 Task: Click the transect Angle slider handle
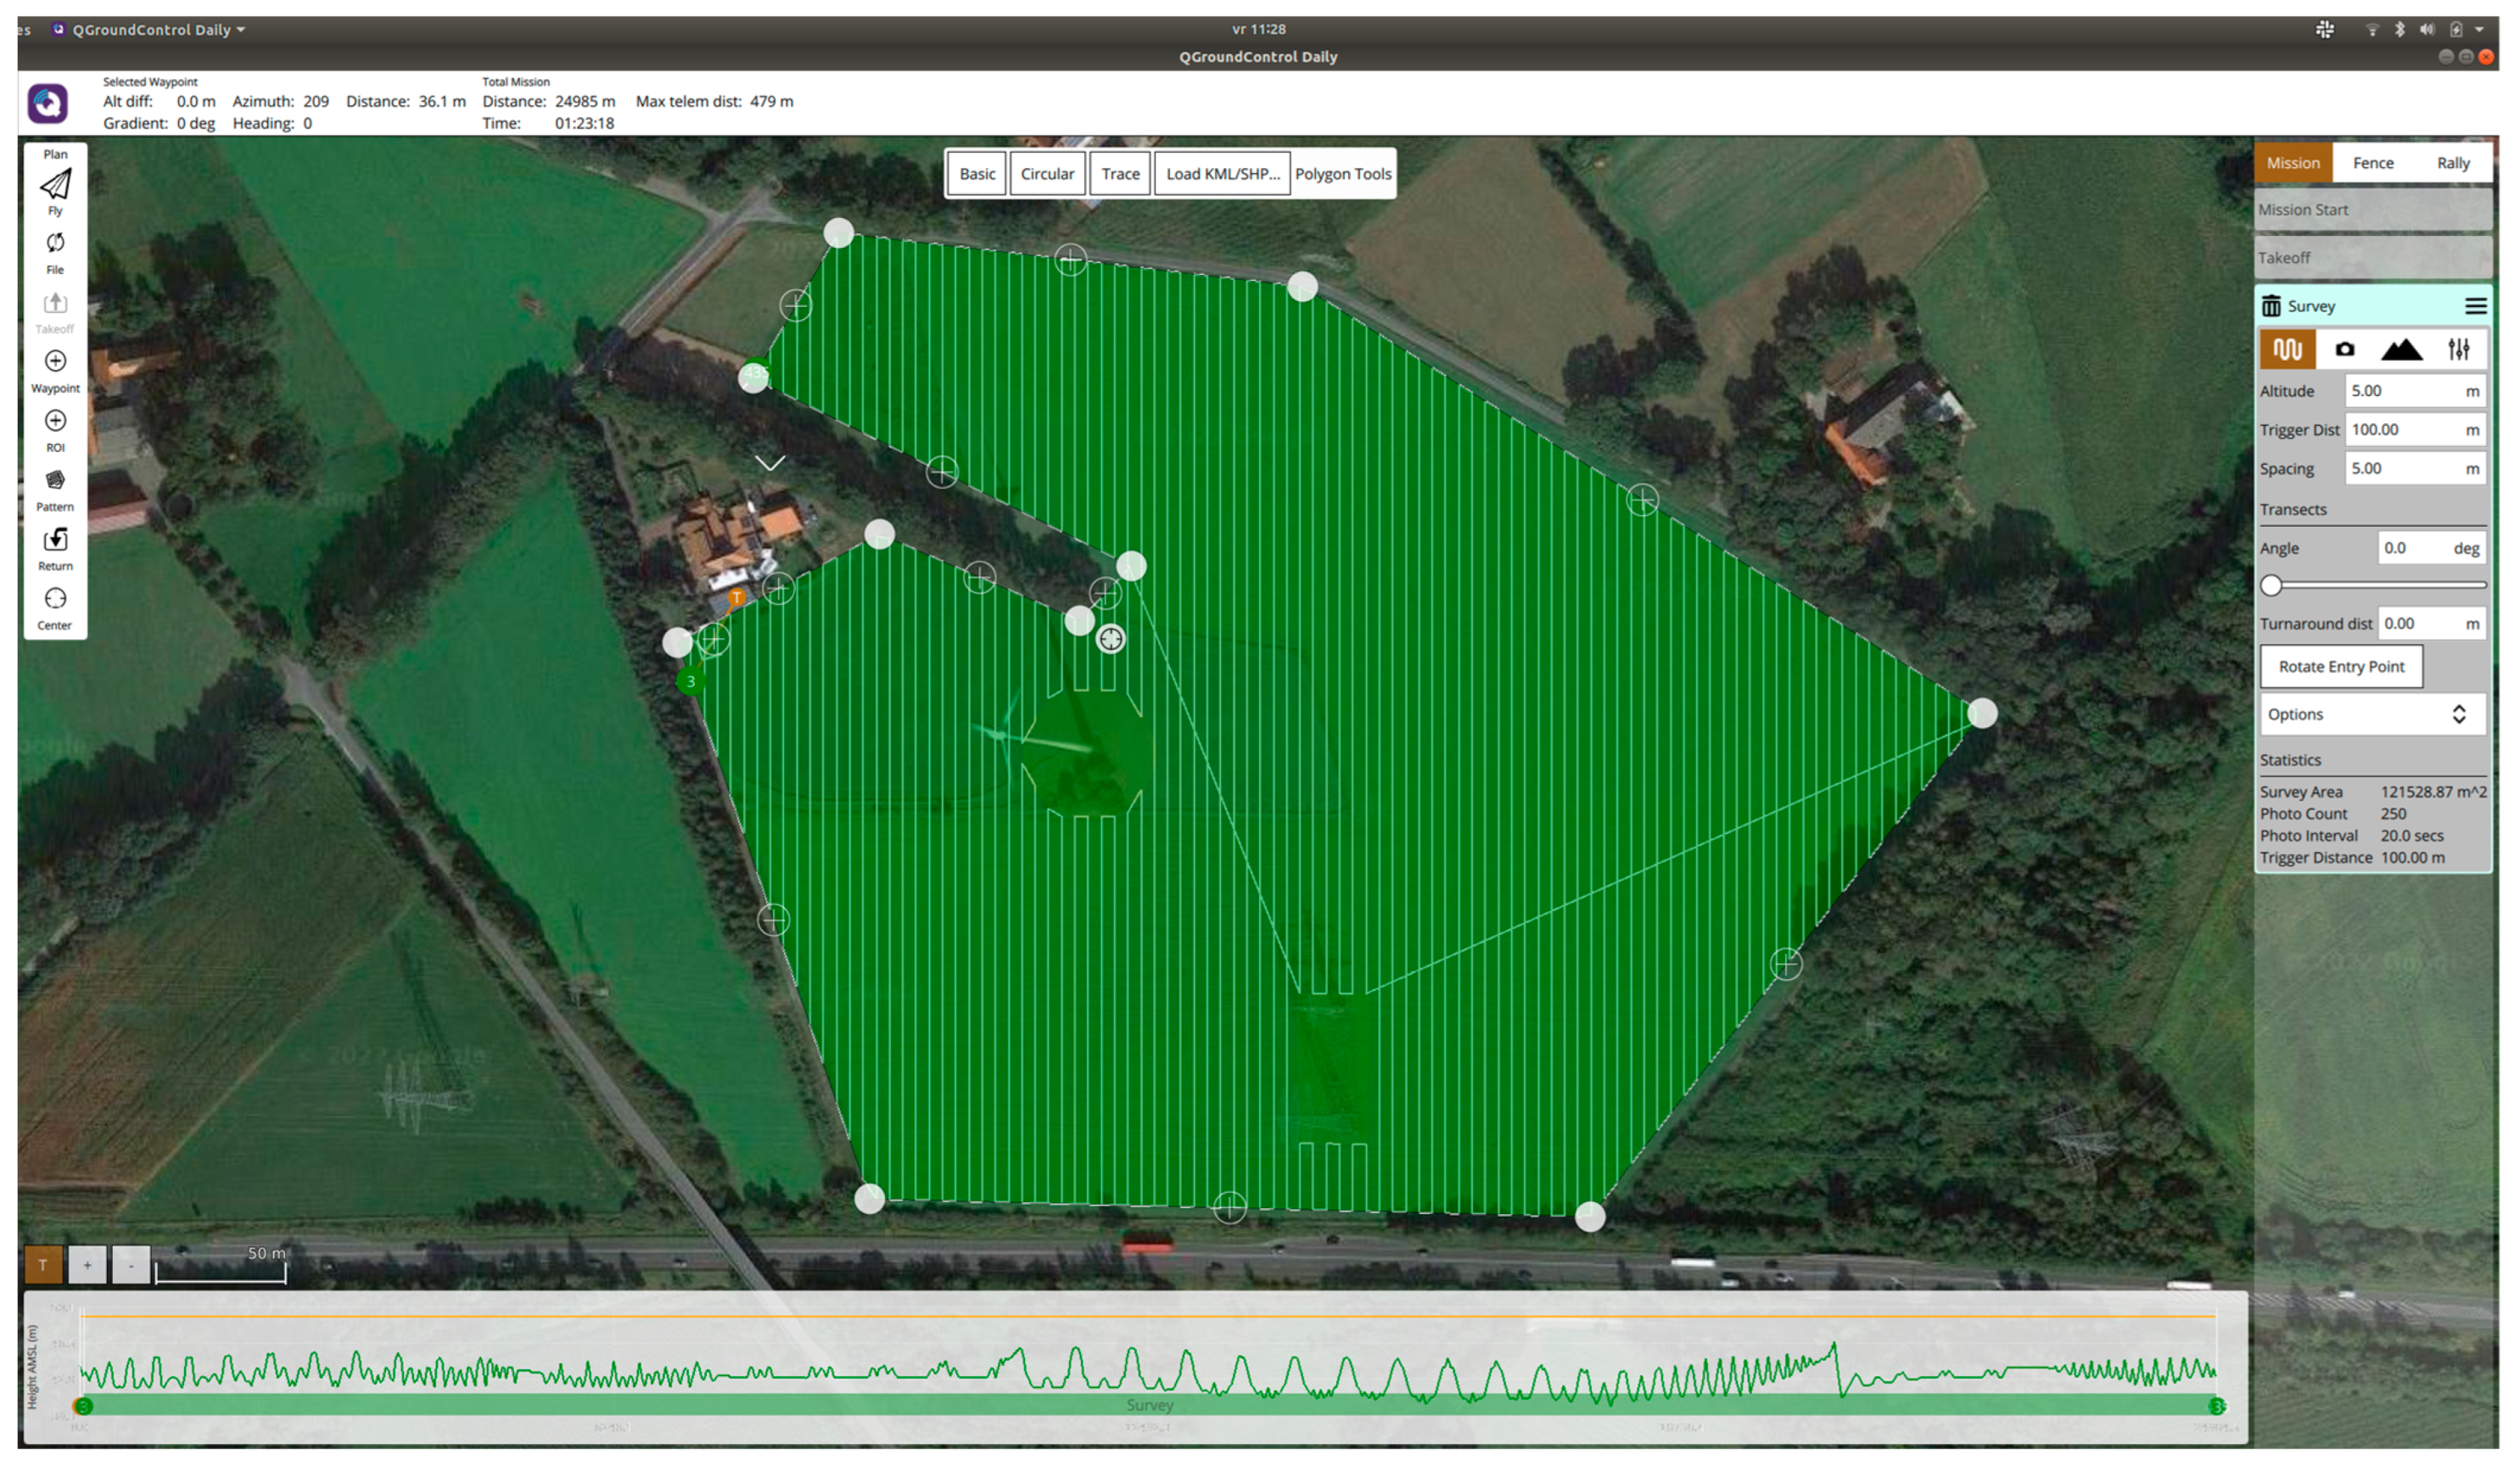[x=2271, y=586]
